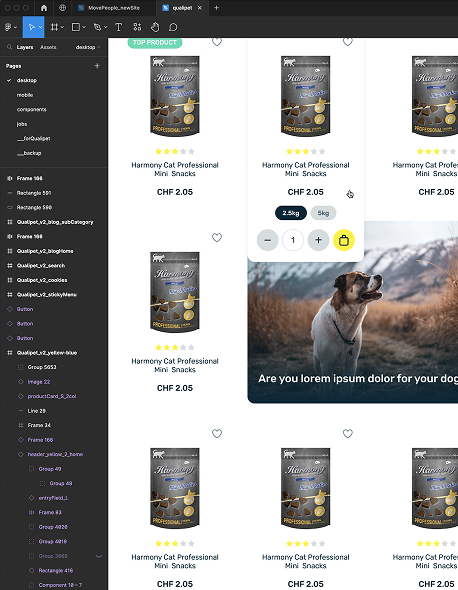Select the components page
Screen dimensions: 458x590
54,109
